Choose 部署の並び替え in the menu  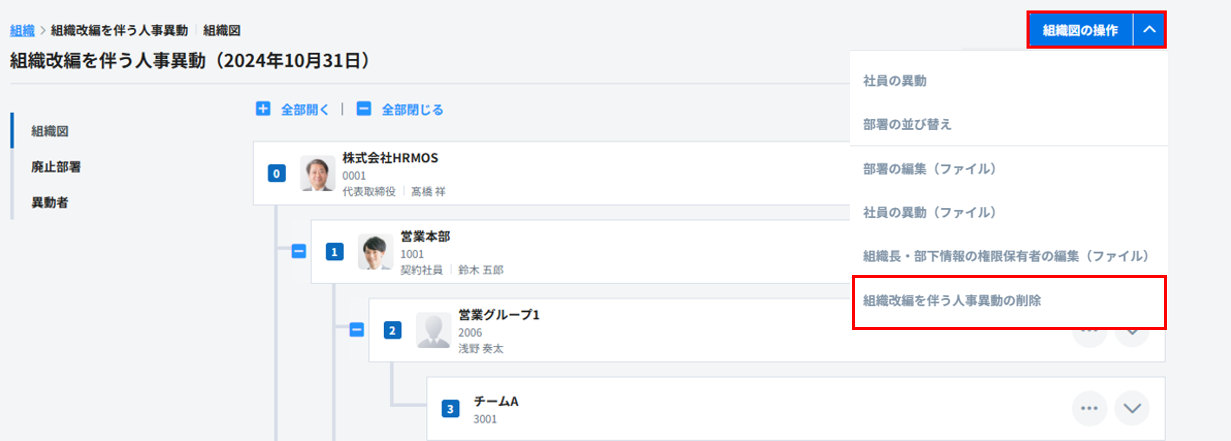point(907,125)
